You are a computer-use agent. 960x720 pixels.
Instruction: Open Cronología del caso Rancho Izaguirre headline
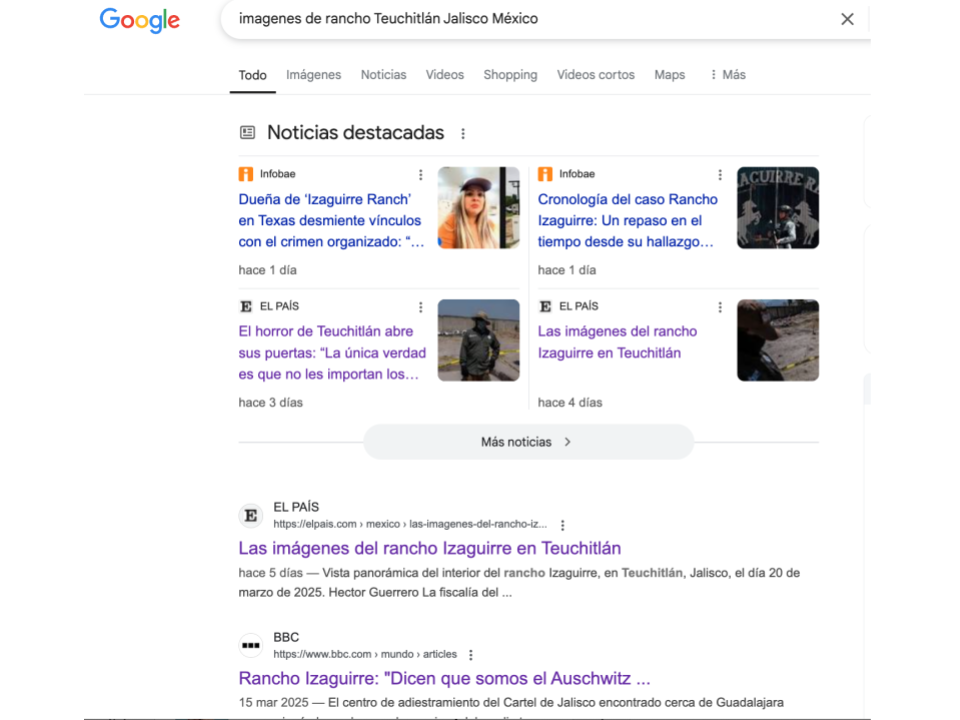tap(627, 220)
